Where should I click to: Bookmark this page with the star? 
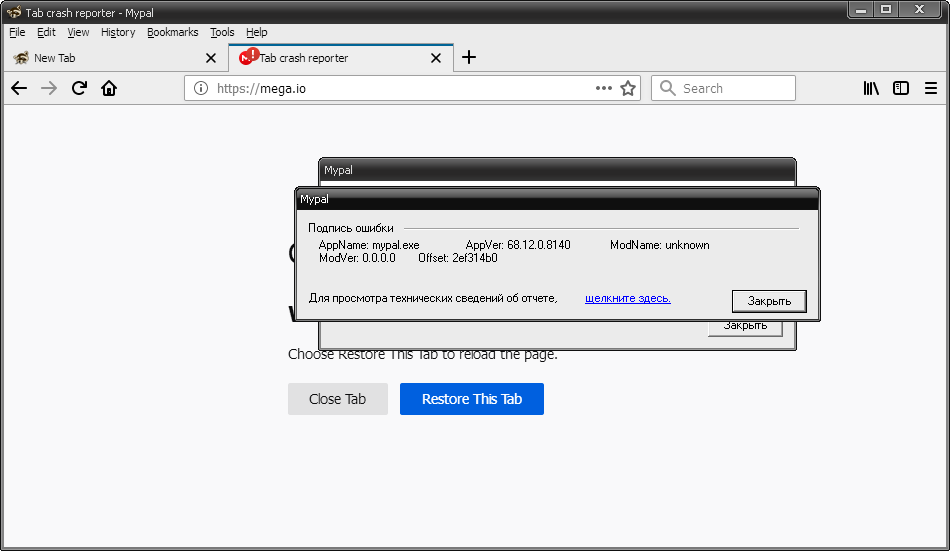click(x=628, y=88)
